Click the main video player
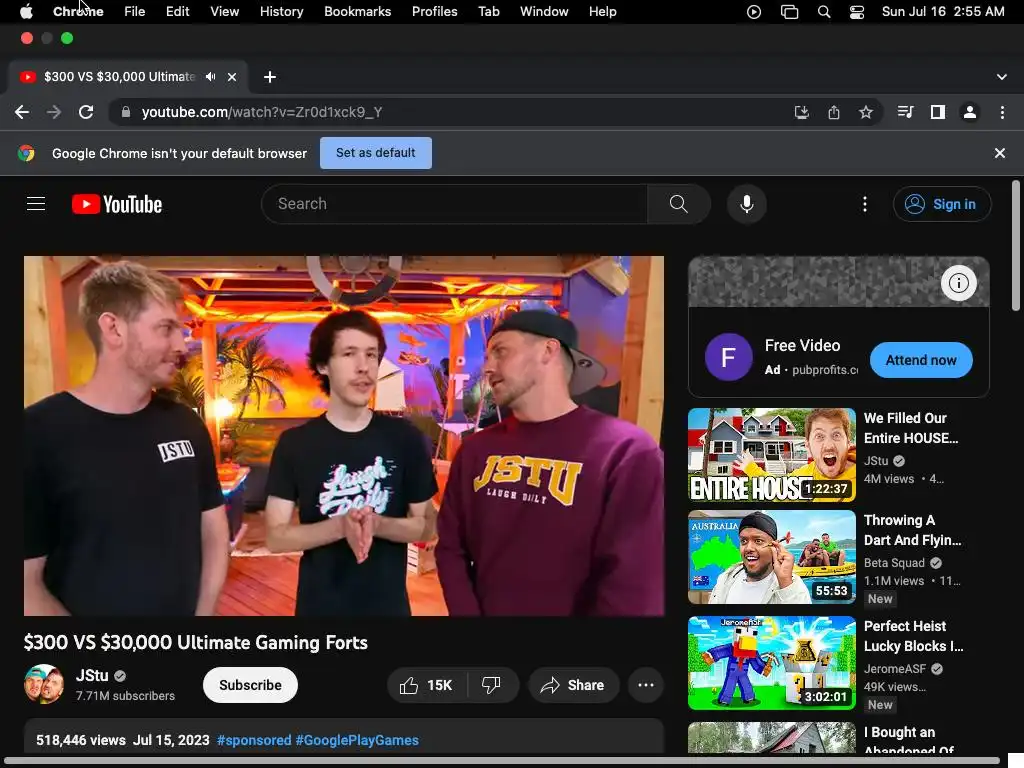The width and height of the screenshot is (1024, 768). click(344, 436)
